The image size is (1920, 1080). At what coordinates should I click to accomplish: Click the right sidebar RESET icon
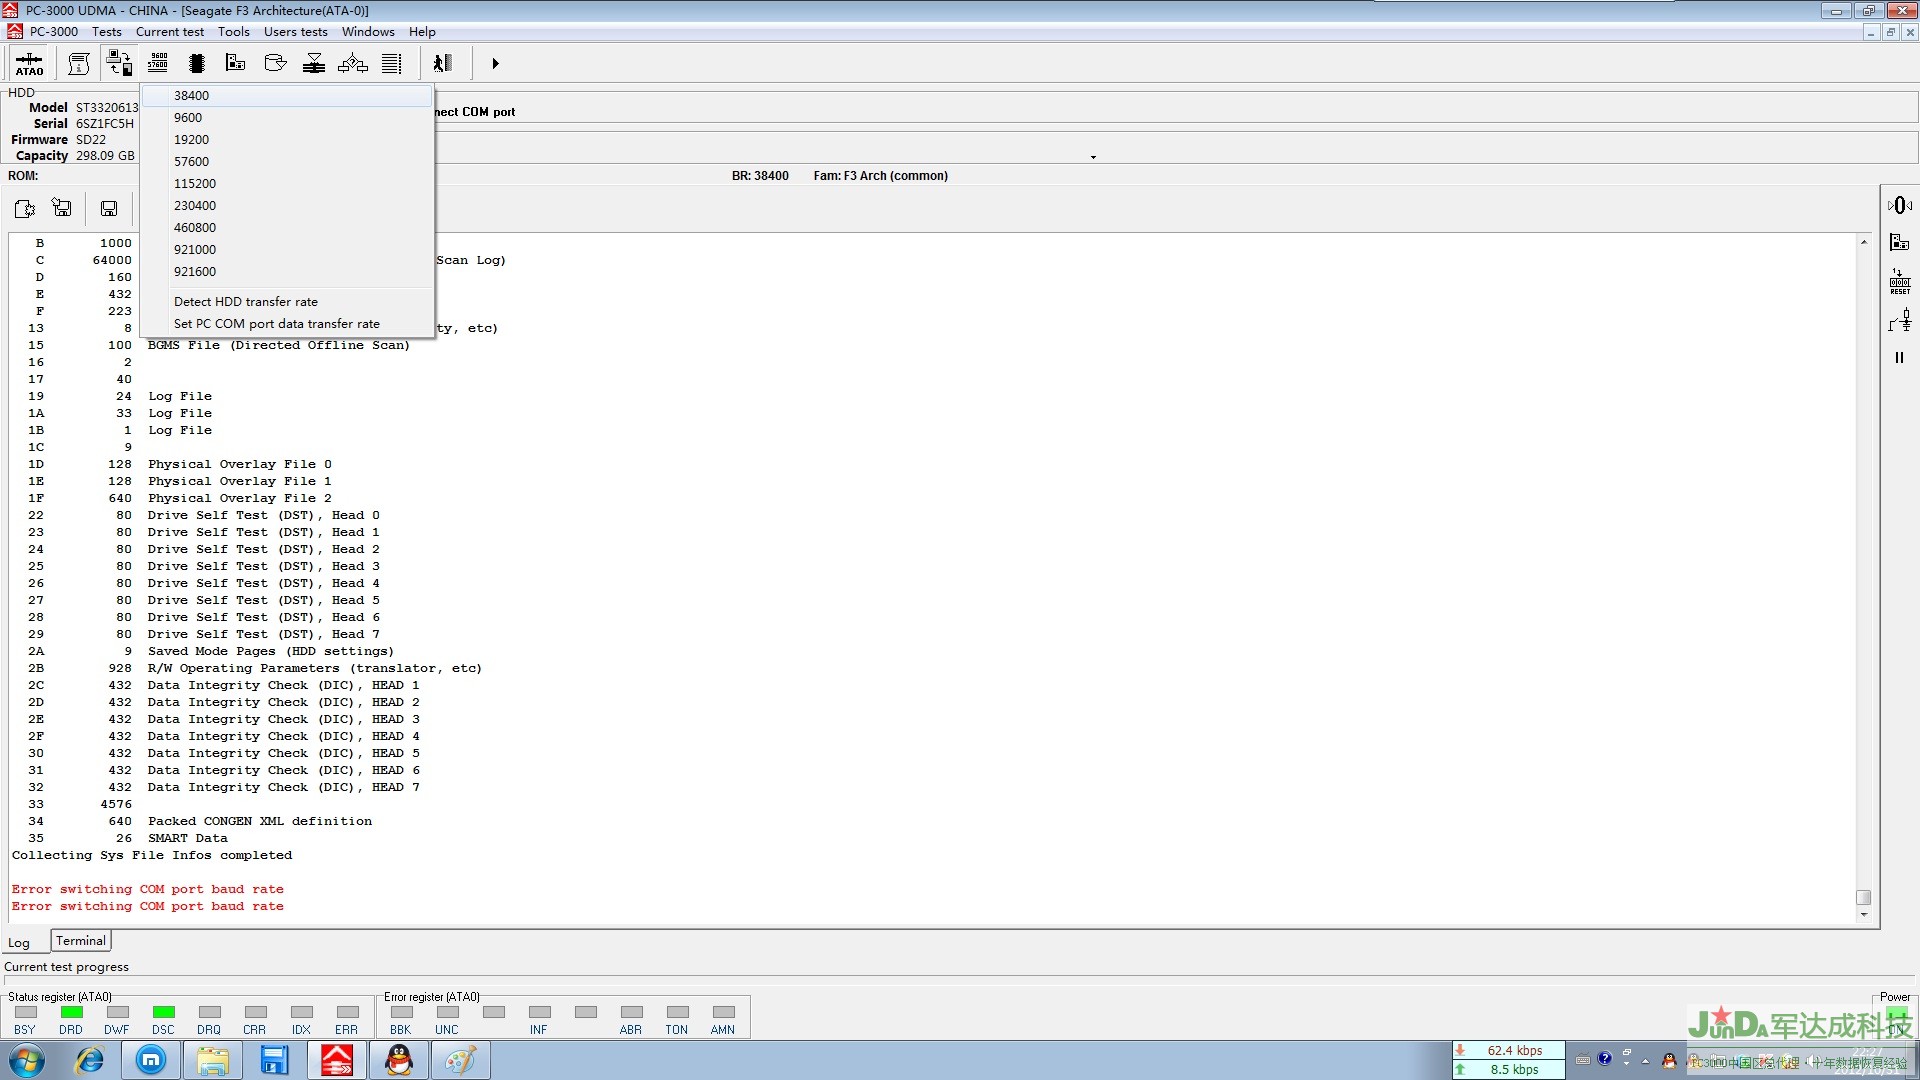pyautogui.click(x=1899, y=281)
